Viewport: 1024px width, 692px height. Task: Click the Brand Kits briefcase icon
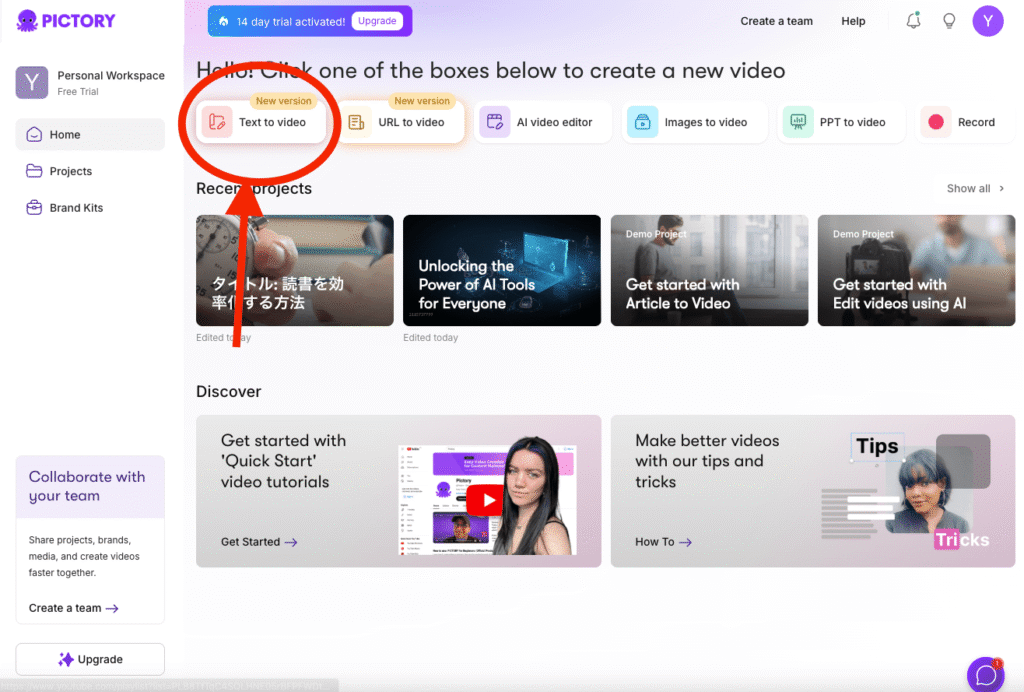pyautogui.click(x=34, y=208)
